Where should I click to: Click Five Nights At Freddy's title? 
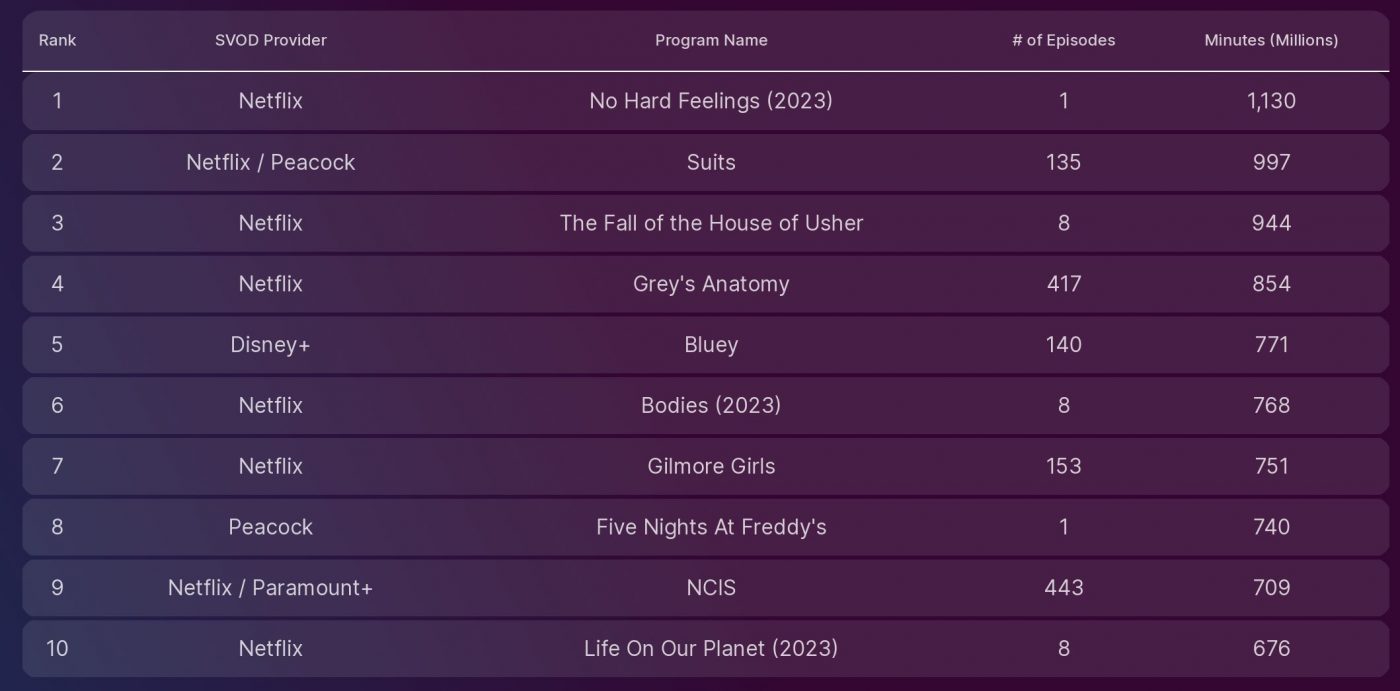tap(711, 527)
